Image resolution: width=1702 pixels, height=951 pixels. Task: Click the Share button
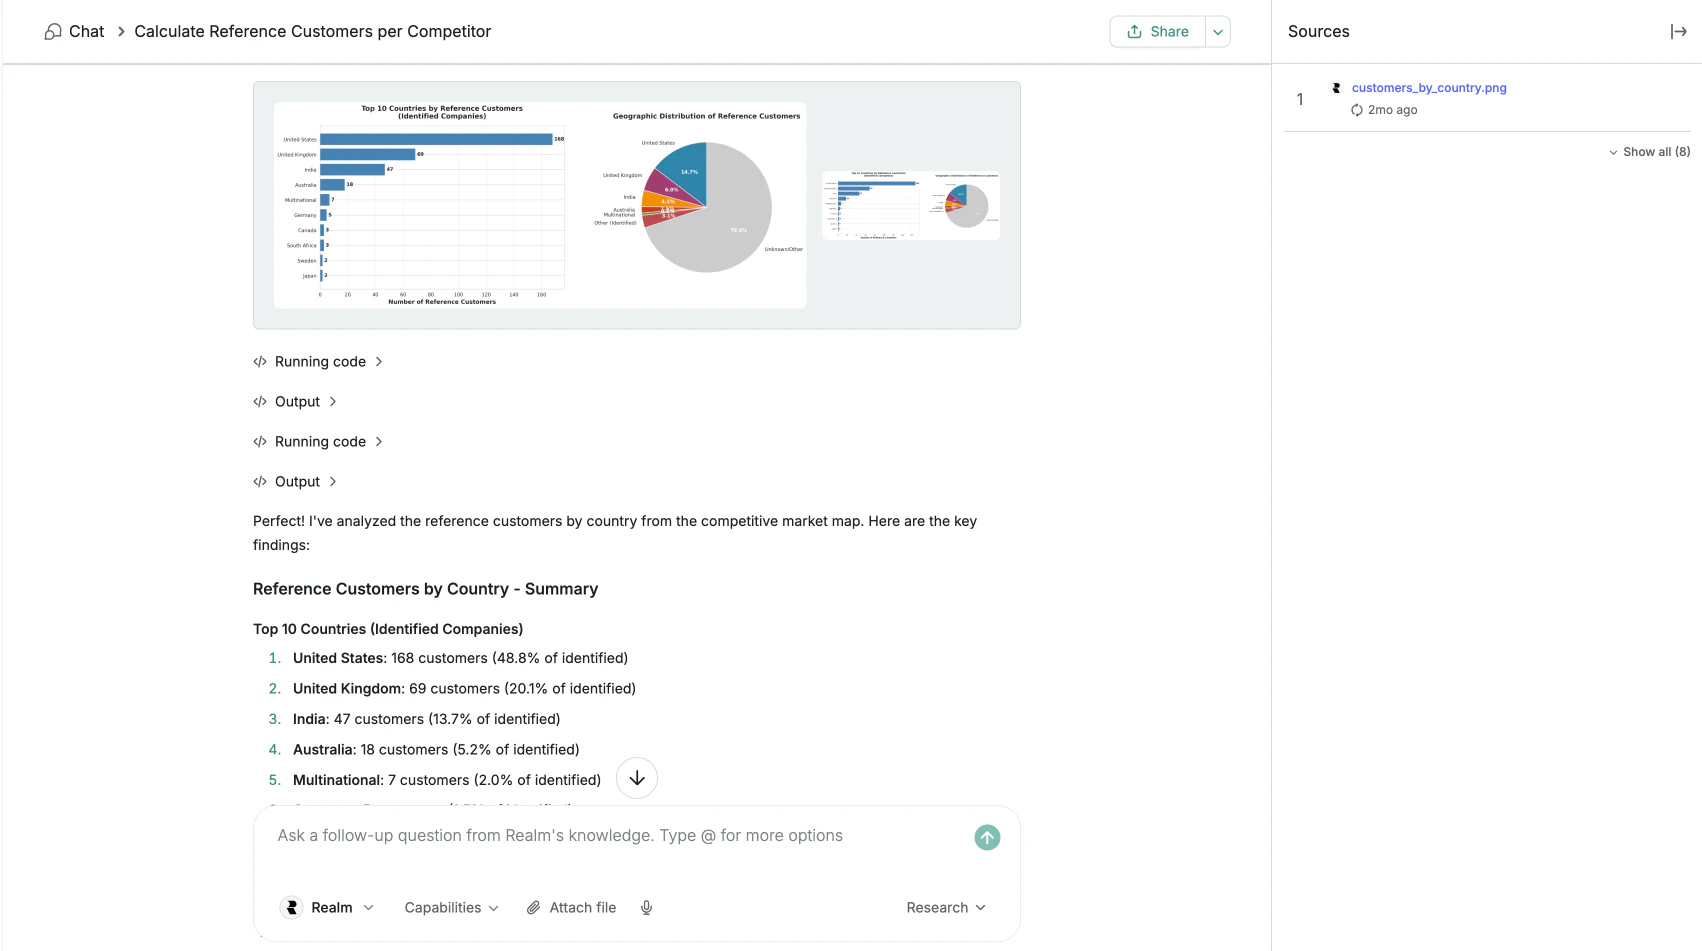[x=1156, y=31]
